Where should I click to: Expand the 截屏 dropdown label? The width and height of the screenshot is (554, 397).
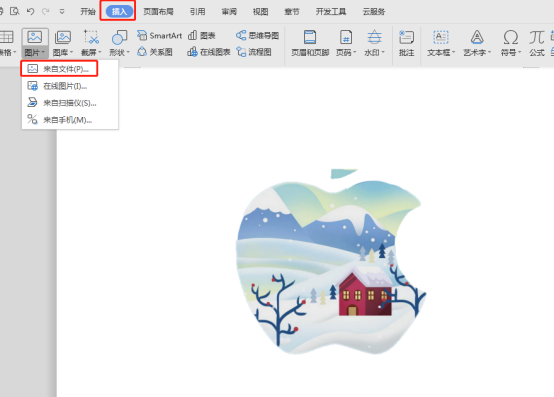coord(91,53)
